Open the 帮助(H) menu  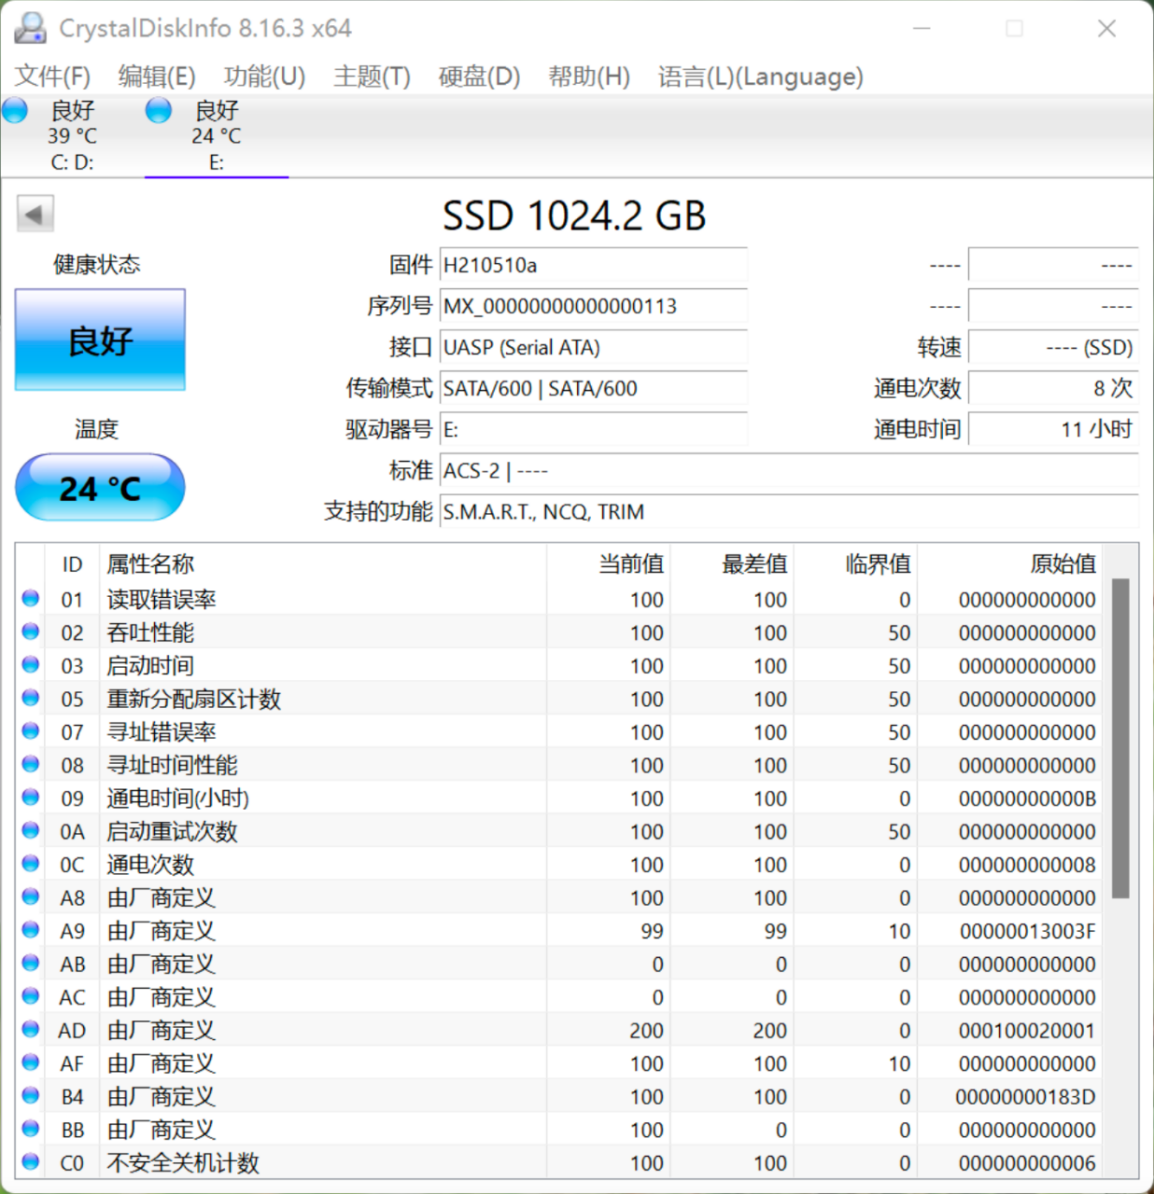588,76
